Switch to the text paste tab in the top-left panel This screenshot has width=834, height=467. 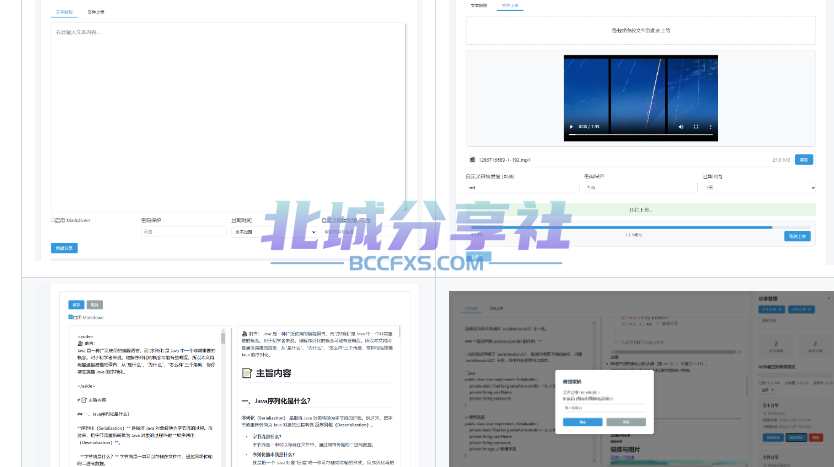click(64, 12)
